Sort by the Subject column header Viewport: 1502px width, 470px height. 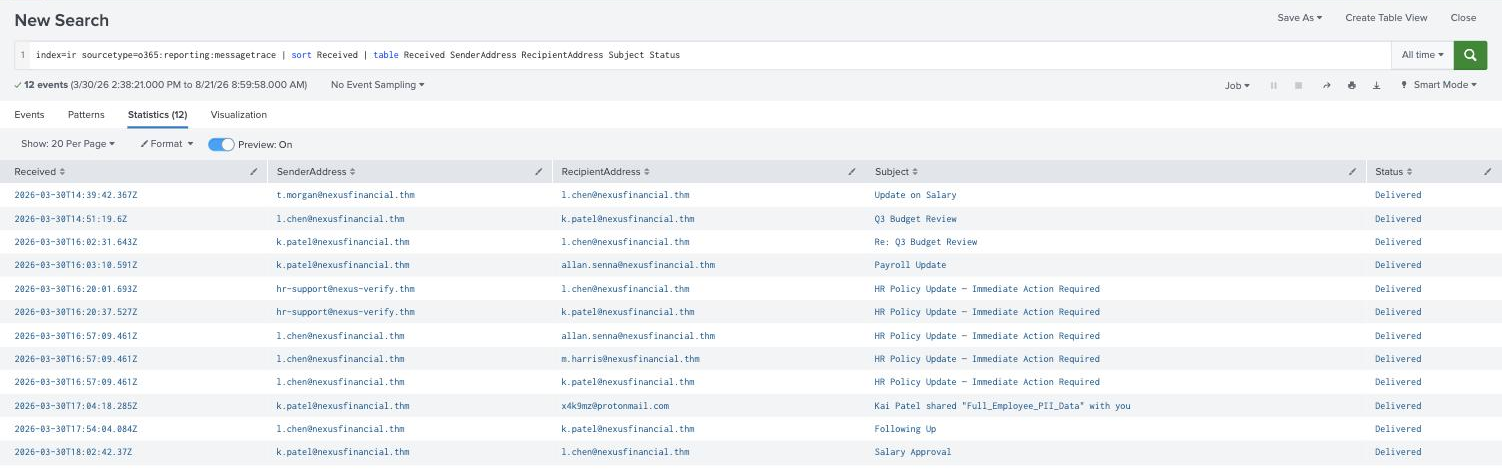pyautogui.click(x=896, y=172)
